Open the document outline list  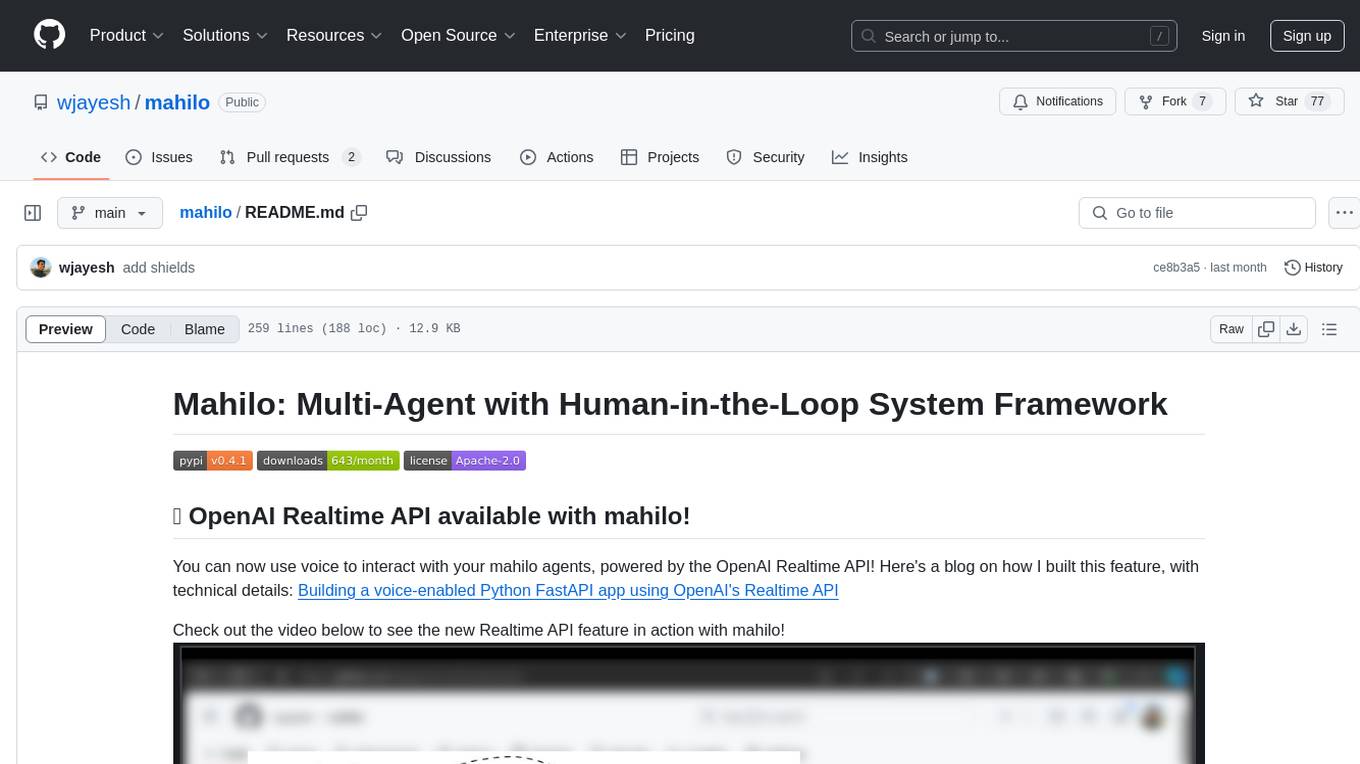1329,329
